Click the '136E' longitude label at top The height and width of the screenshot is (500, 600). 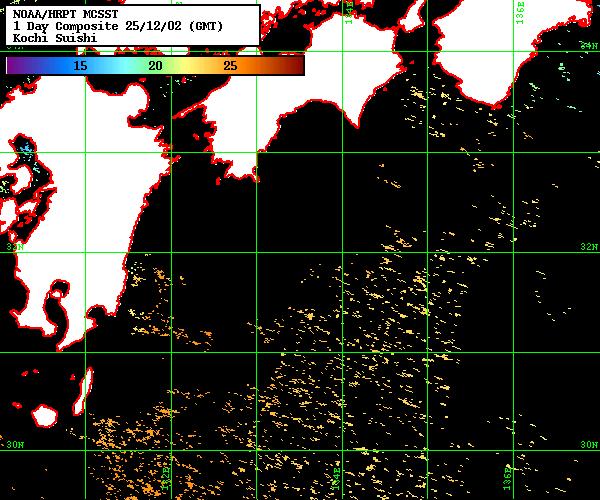(522, 17)
